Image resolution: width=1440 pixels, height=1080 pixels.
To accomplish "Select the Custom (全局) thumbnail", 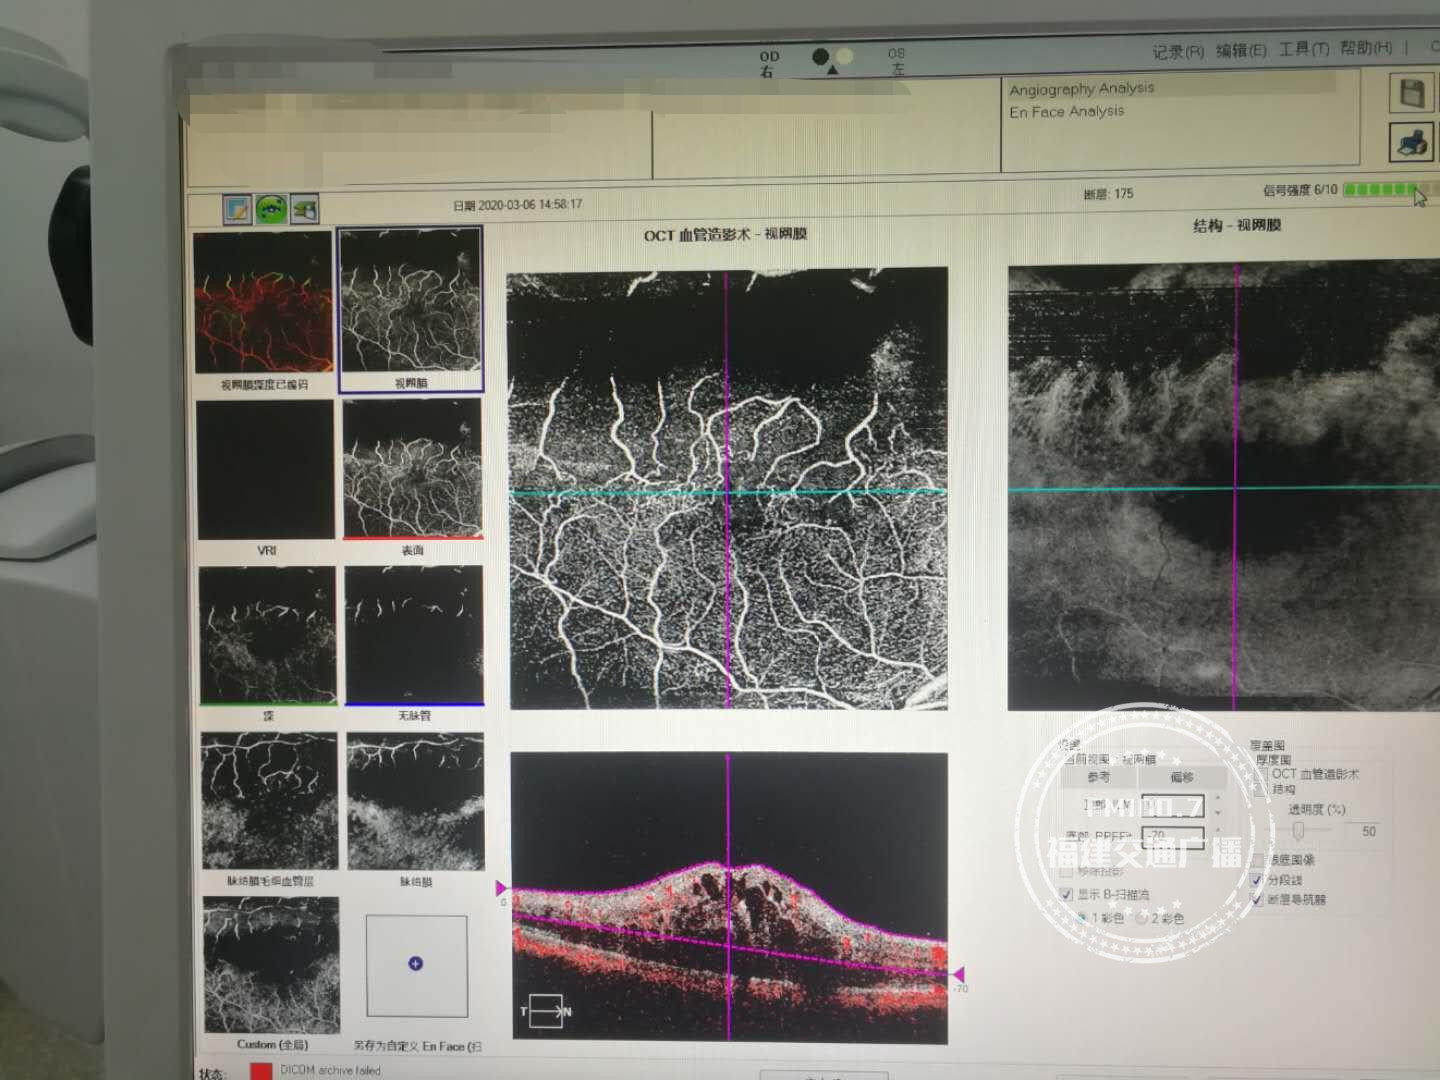I will (272, 966).
